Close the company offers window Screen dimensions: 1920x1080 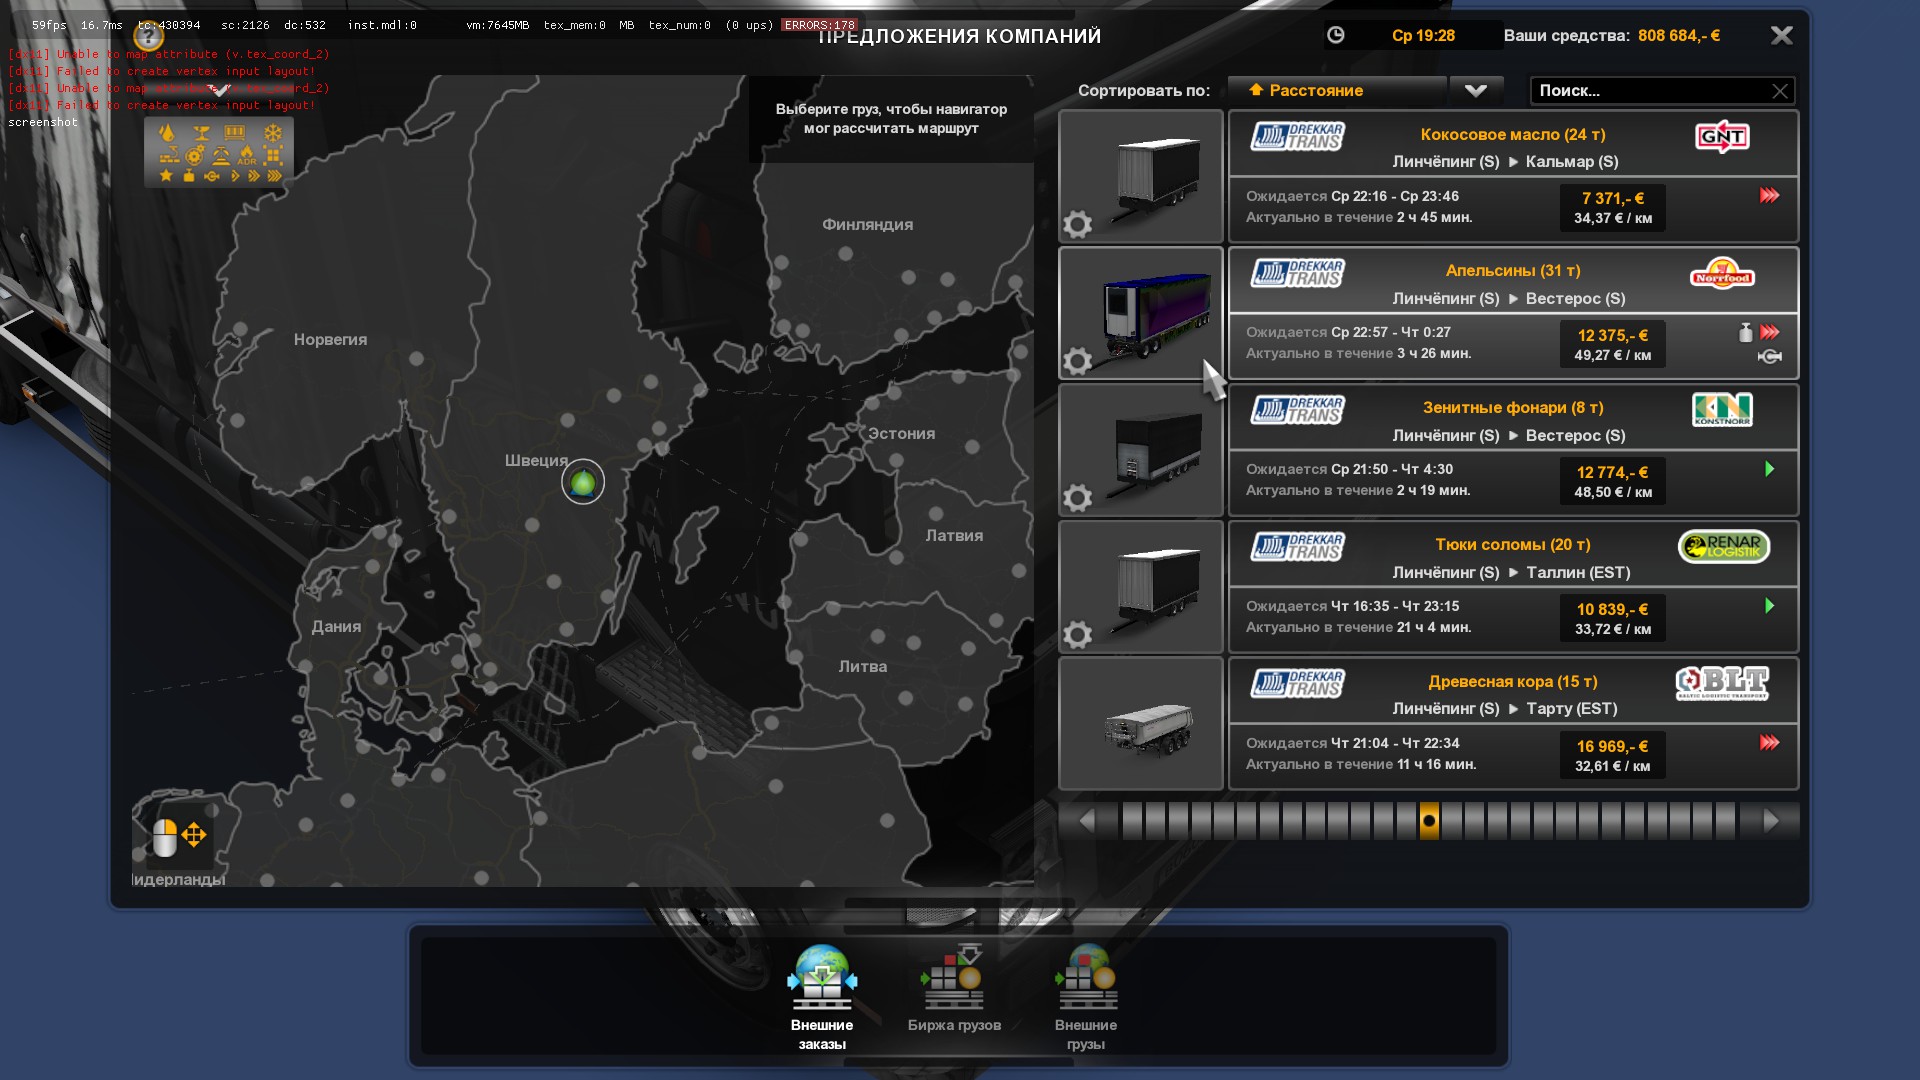click(1781, 36)
